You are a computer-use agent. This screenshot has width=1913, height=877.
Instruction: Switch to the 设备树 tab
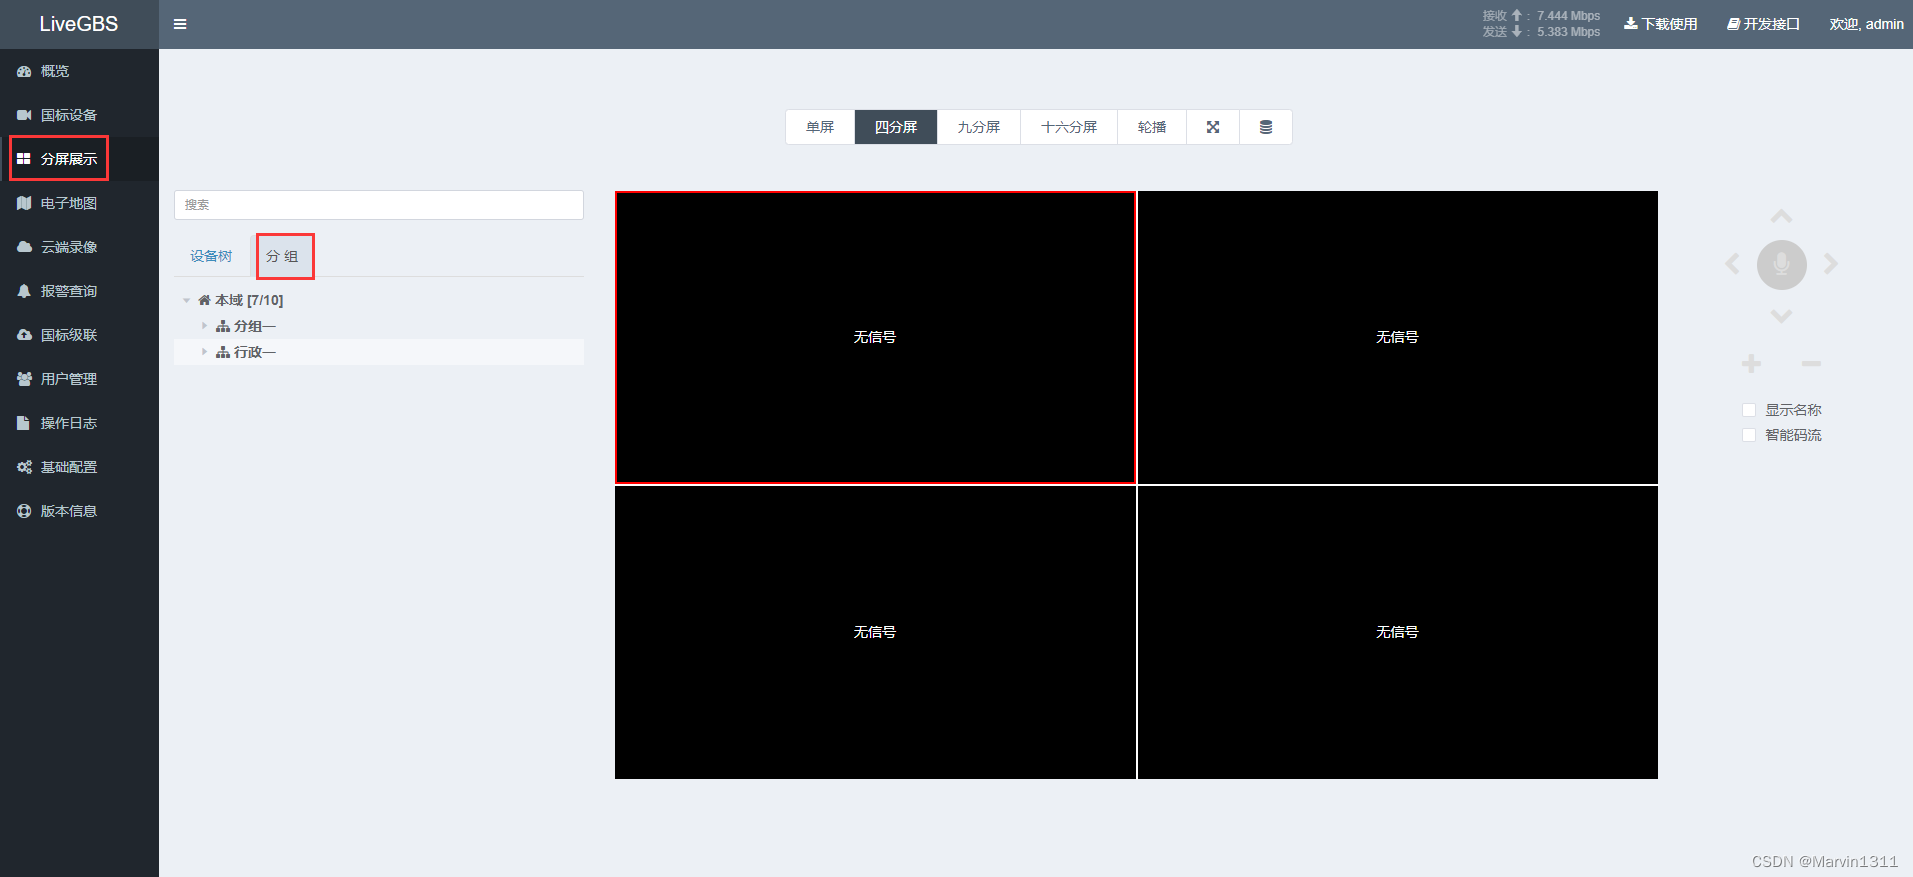pos(211,256)
